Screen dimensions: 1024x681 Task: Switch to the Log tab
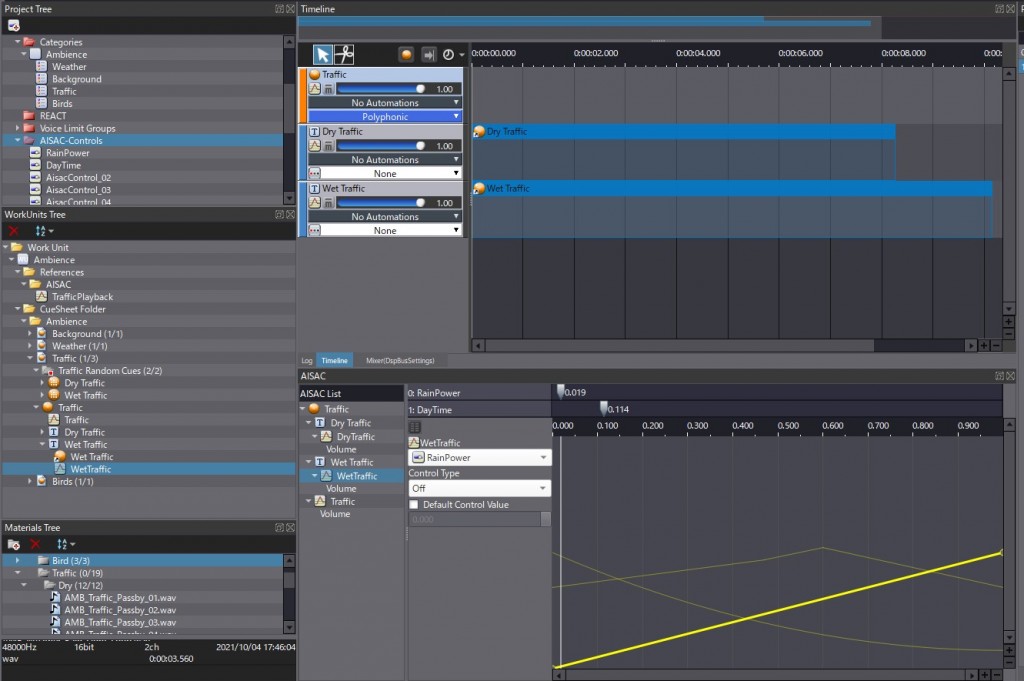pos(306,360)
